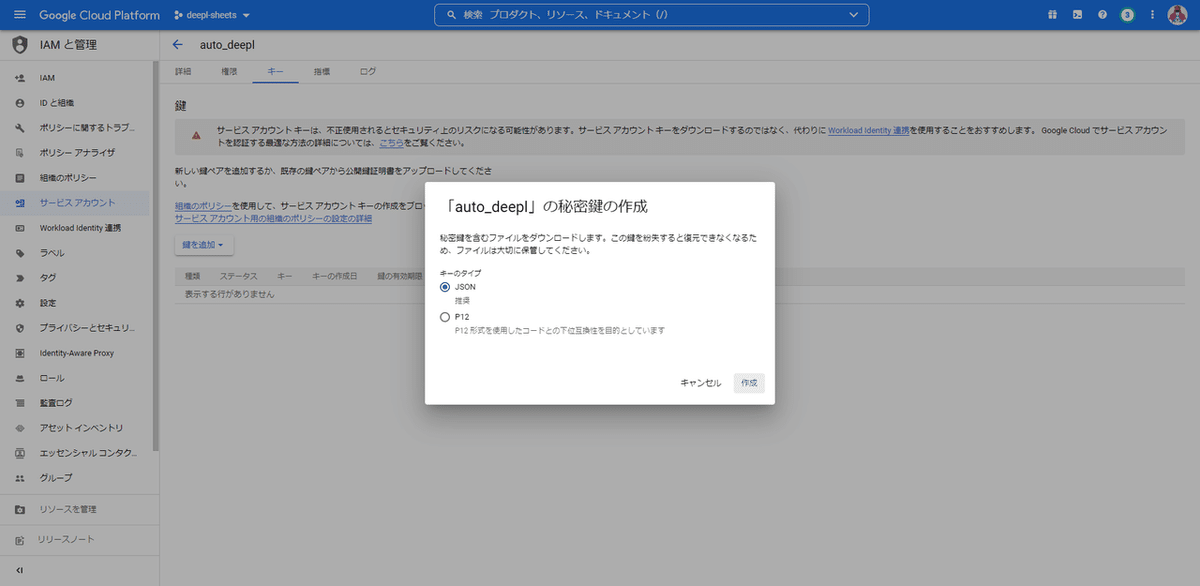Open the three-dot settings menu
1200x586 pixels.
[1153, 15]
